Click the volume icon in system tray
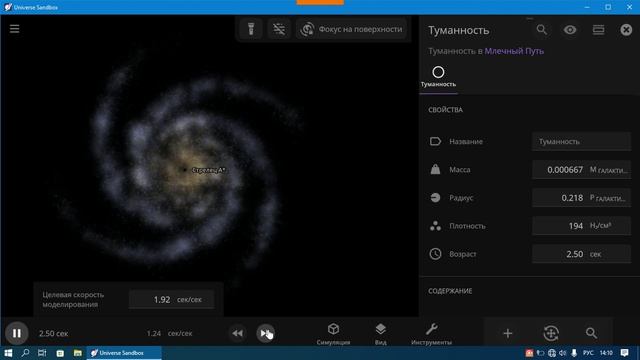 562,353
